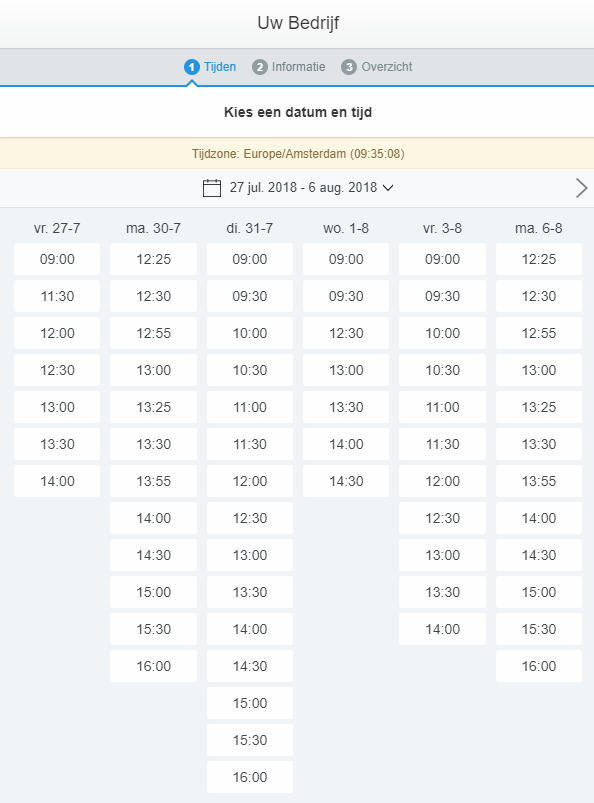Expand the date range dropdown chevron
Image resolution: width=594 pixels, height=803 pixels.
tap(388, 188)
